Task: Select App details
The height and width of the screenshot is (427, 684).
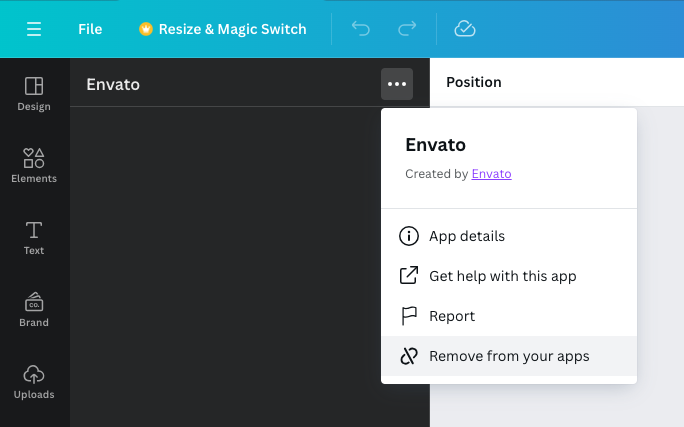Action: click(509, 236)
